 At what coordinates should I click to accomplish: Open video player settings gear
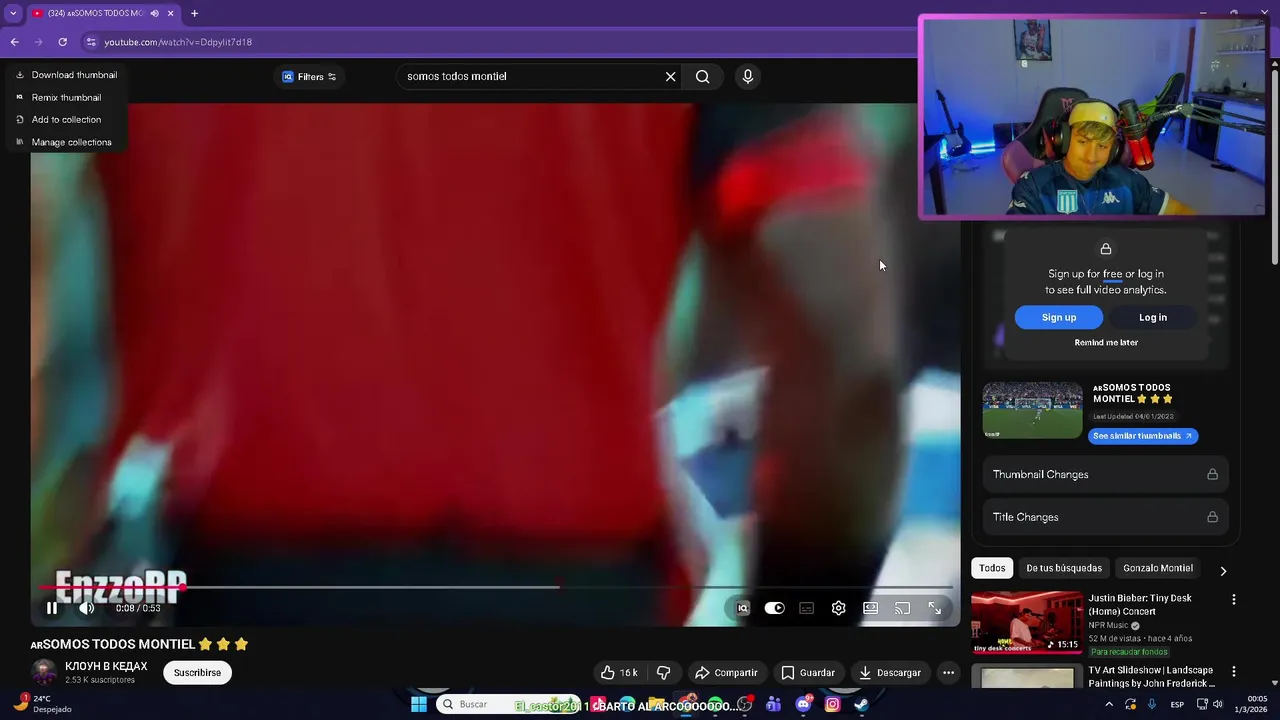tap(839, 608)
